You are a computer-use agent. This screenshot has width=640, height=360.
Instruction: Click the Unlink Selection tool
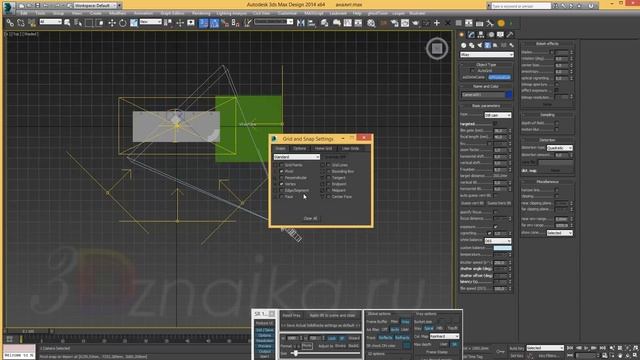[21, 23]
